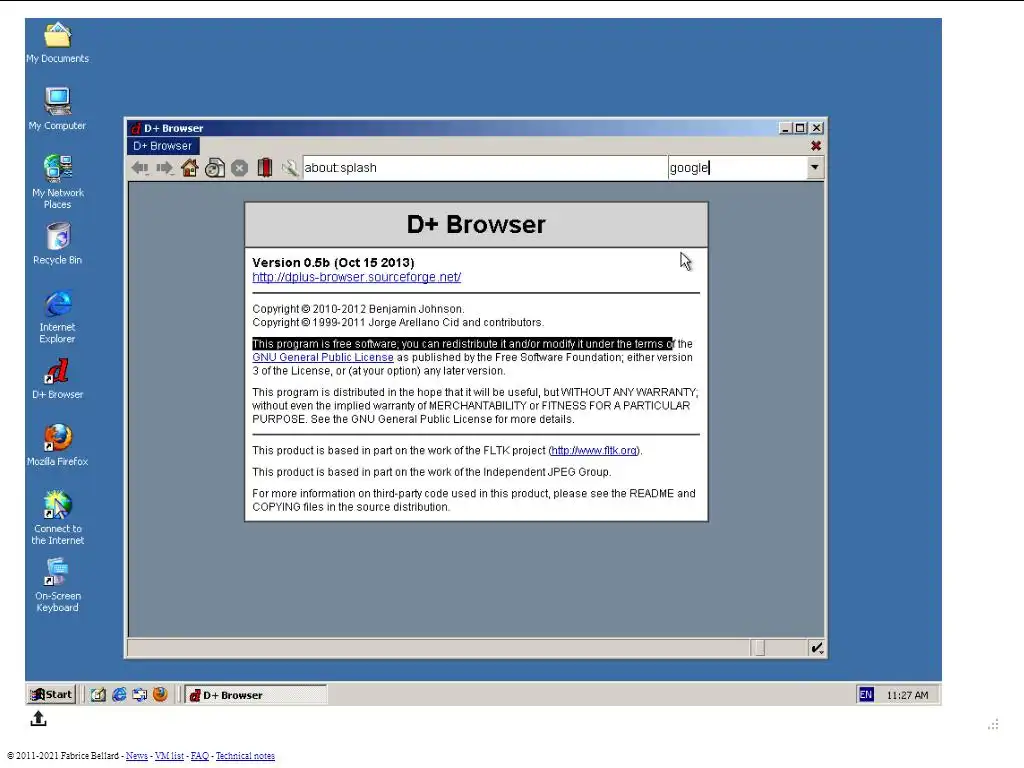Launch Mozilla Firefox desktop shortcut
This screenshot has height=768, width=1024.
pos(57,445)
